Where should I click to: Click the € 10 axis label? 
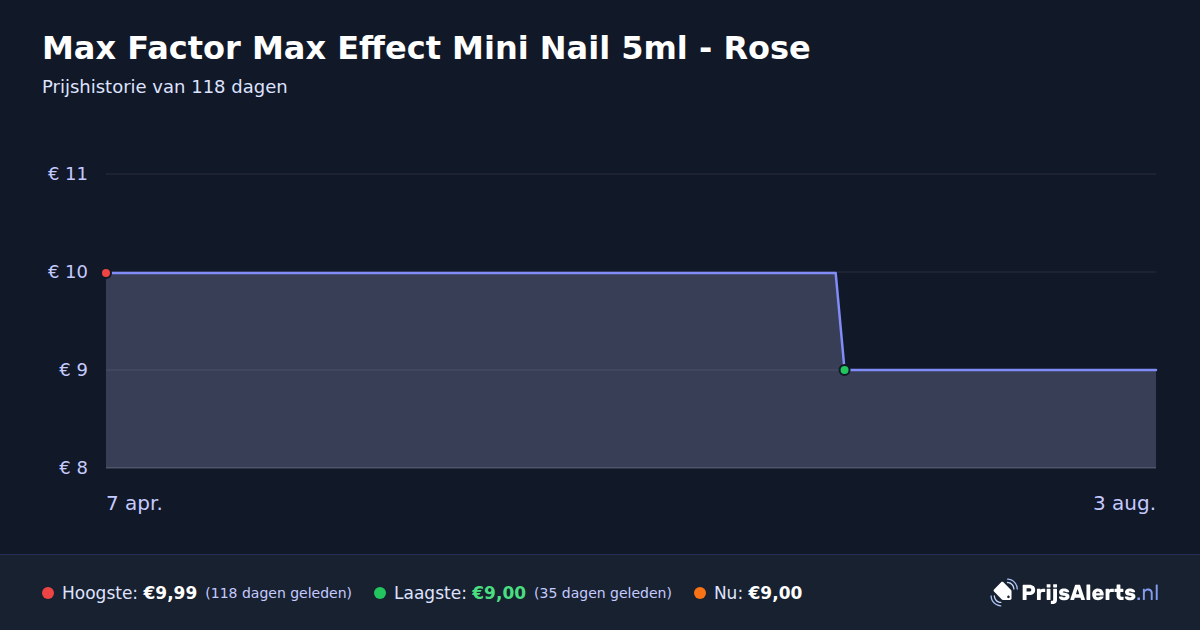click(68, 272)
